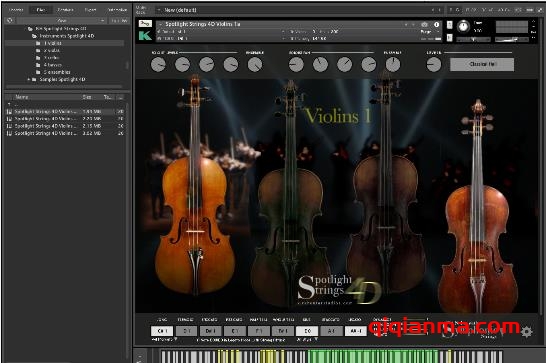546x363 pixels.
Task: Click the instrument volume slider
Action: pyautogui.click(x=512, y=40)
